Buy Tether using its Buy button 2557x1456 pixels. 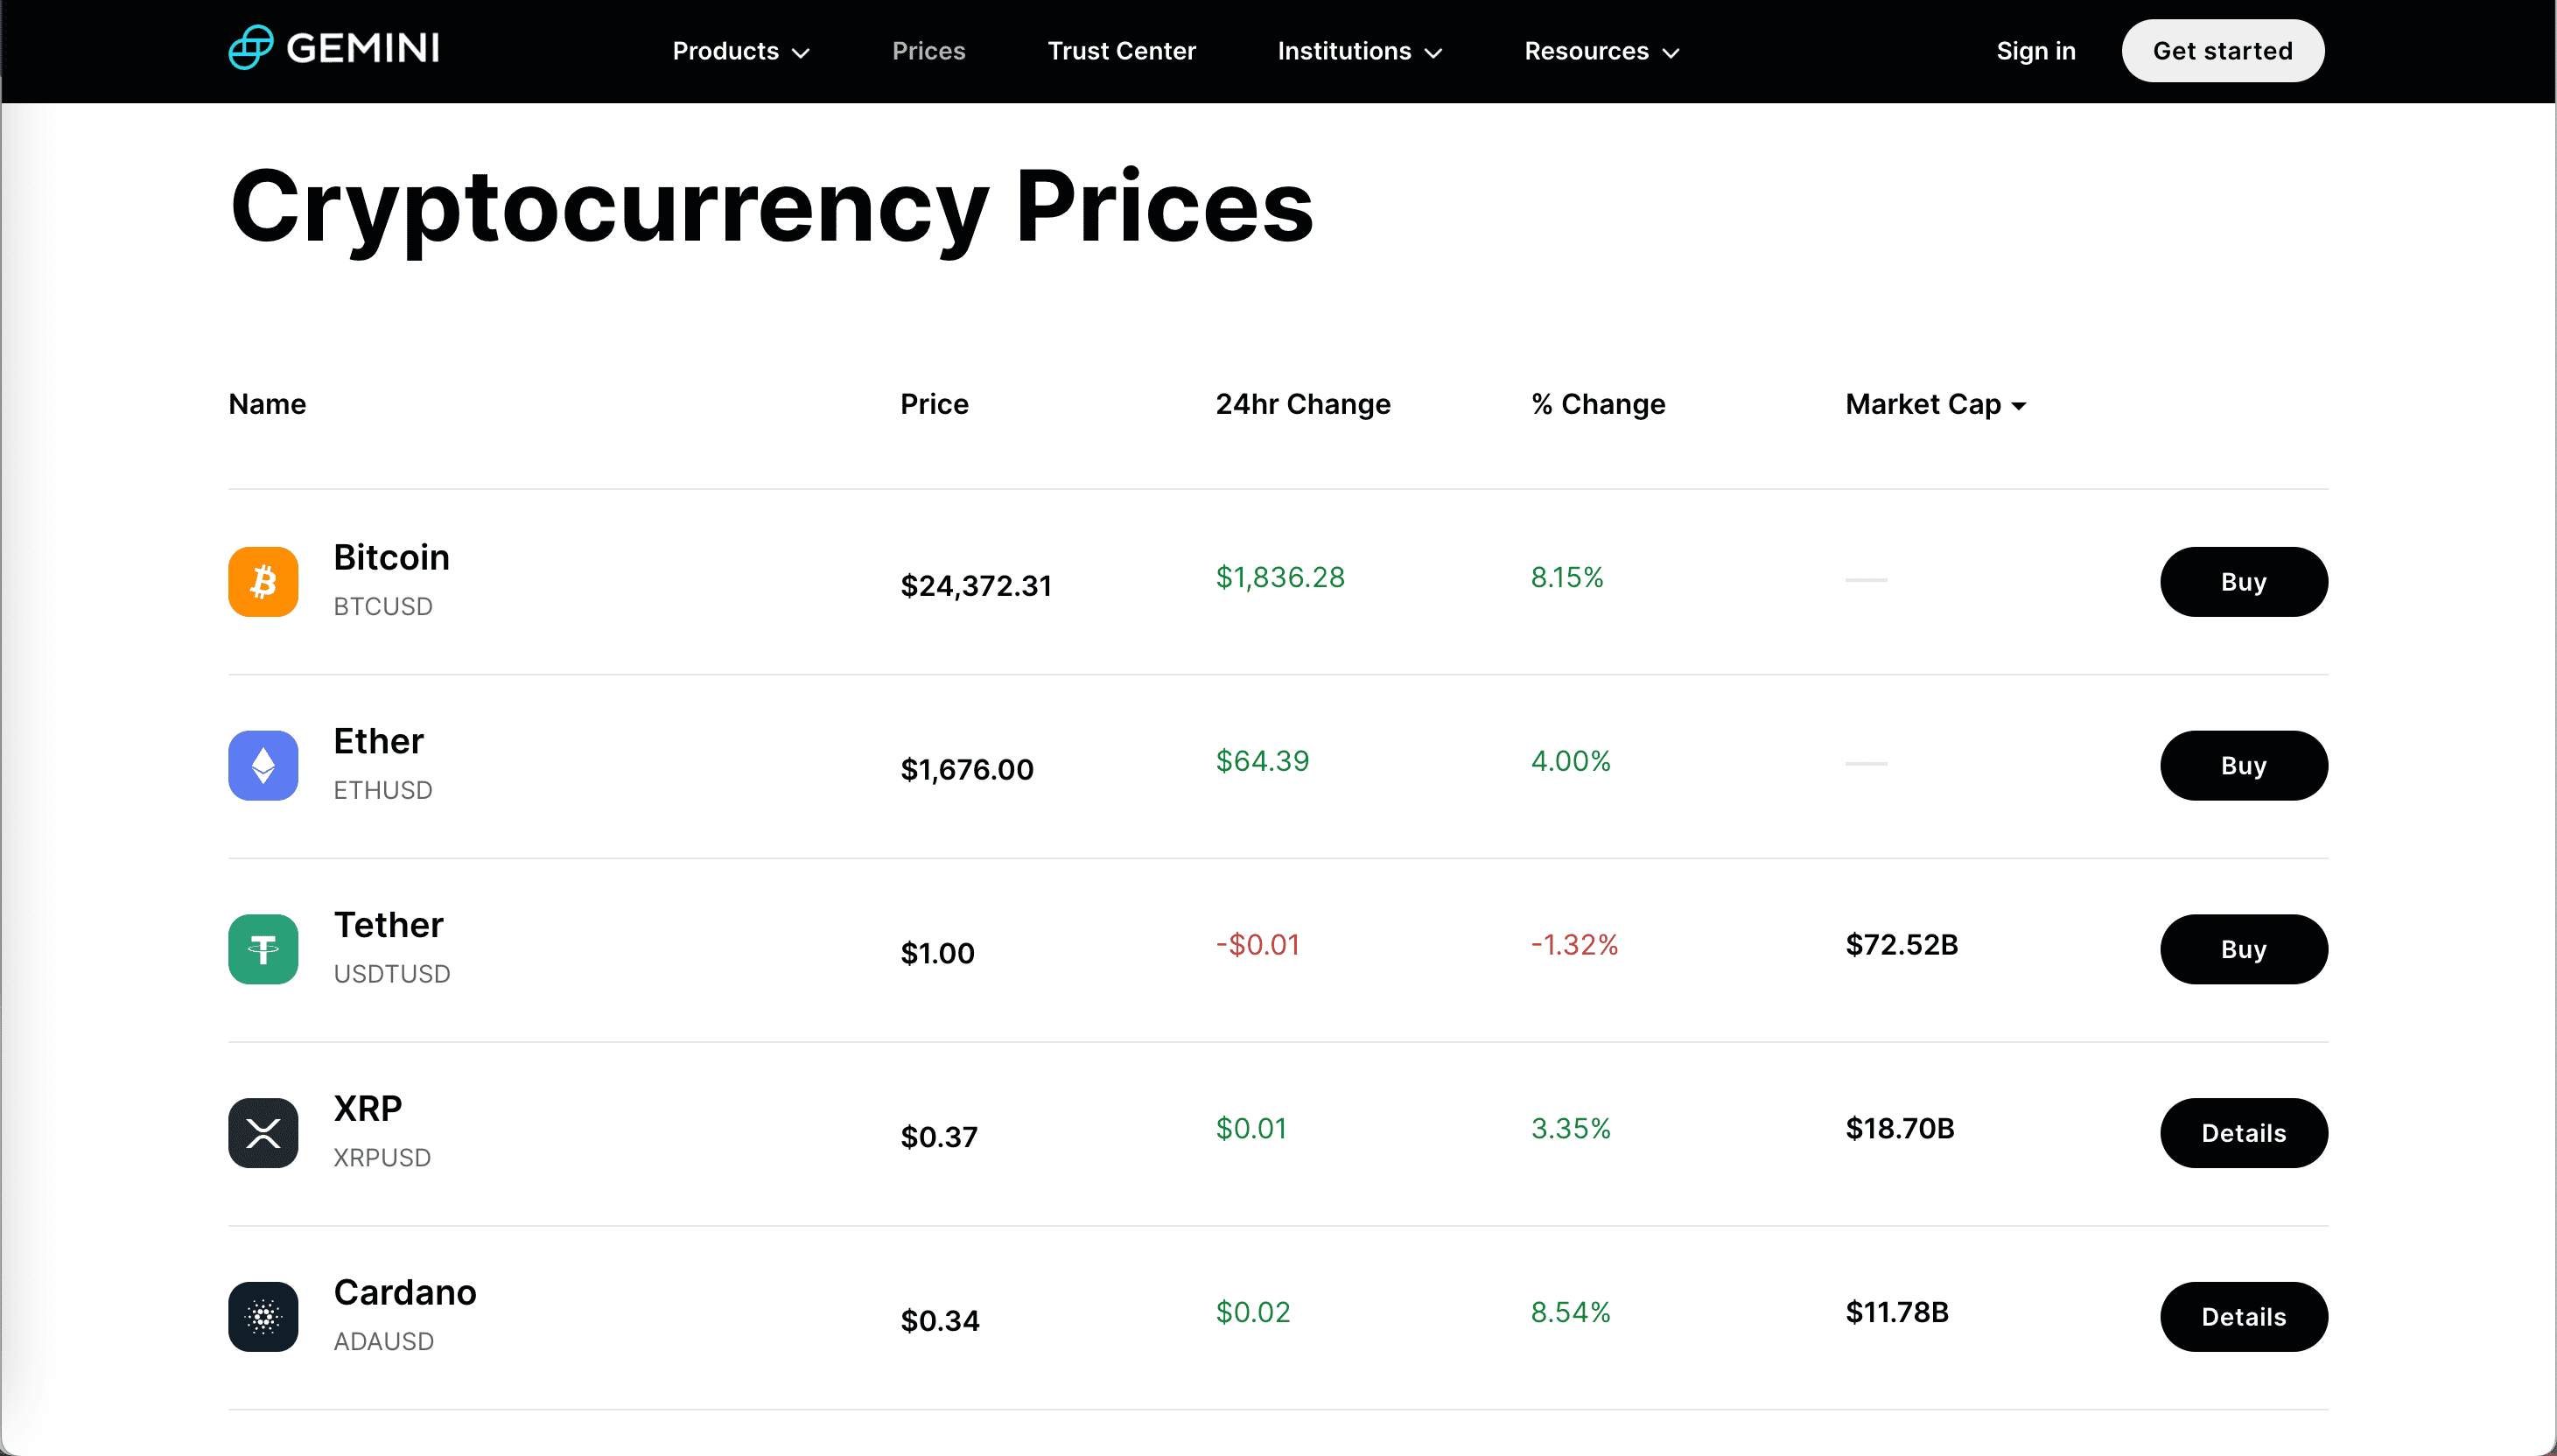click(x=2243, y=950)
